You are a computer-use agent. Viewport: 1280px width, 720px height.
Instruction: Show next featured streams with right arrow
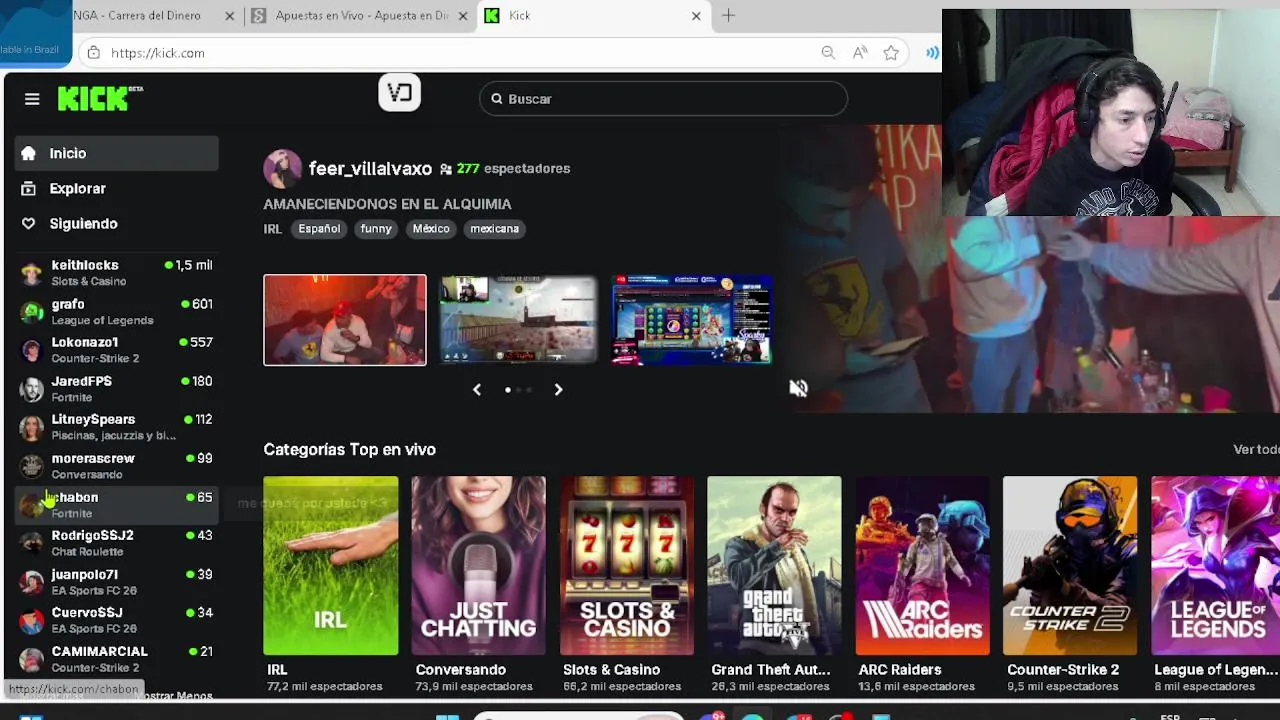(558, 390)
